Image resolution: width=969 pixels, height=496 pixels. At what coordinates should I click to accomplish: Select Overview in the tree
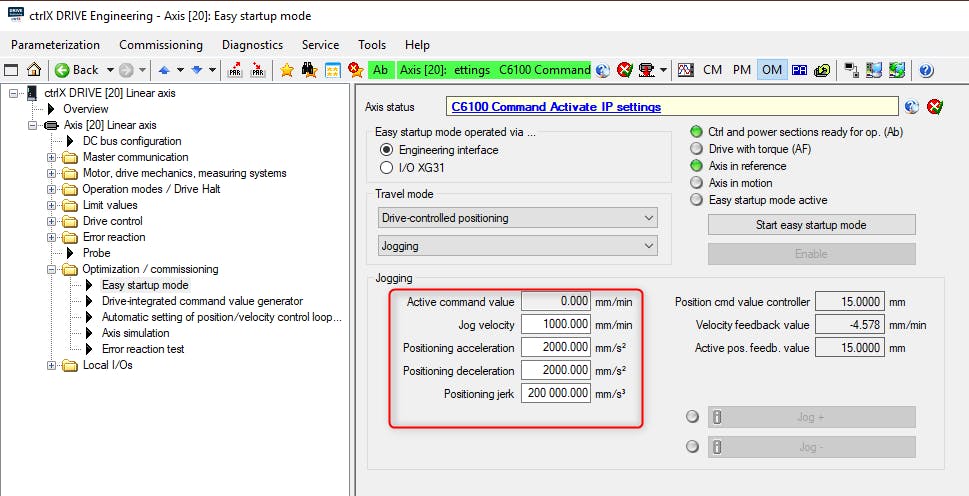[86, 109]
